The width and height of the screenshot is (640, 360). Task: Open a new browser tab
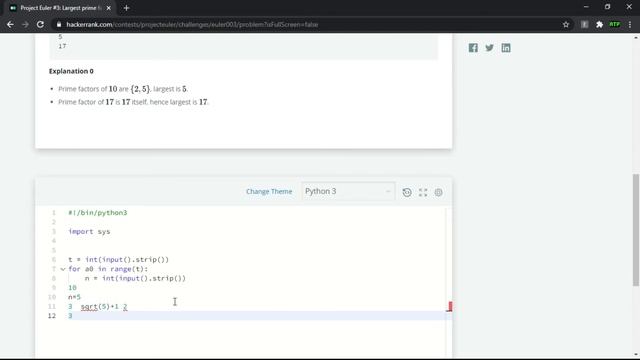(x=126, y=8)
